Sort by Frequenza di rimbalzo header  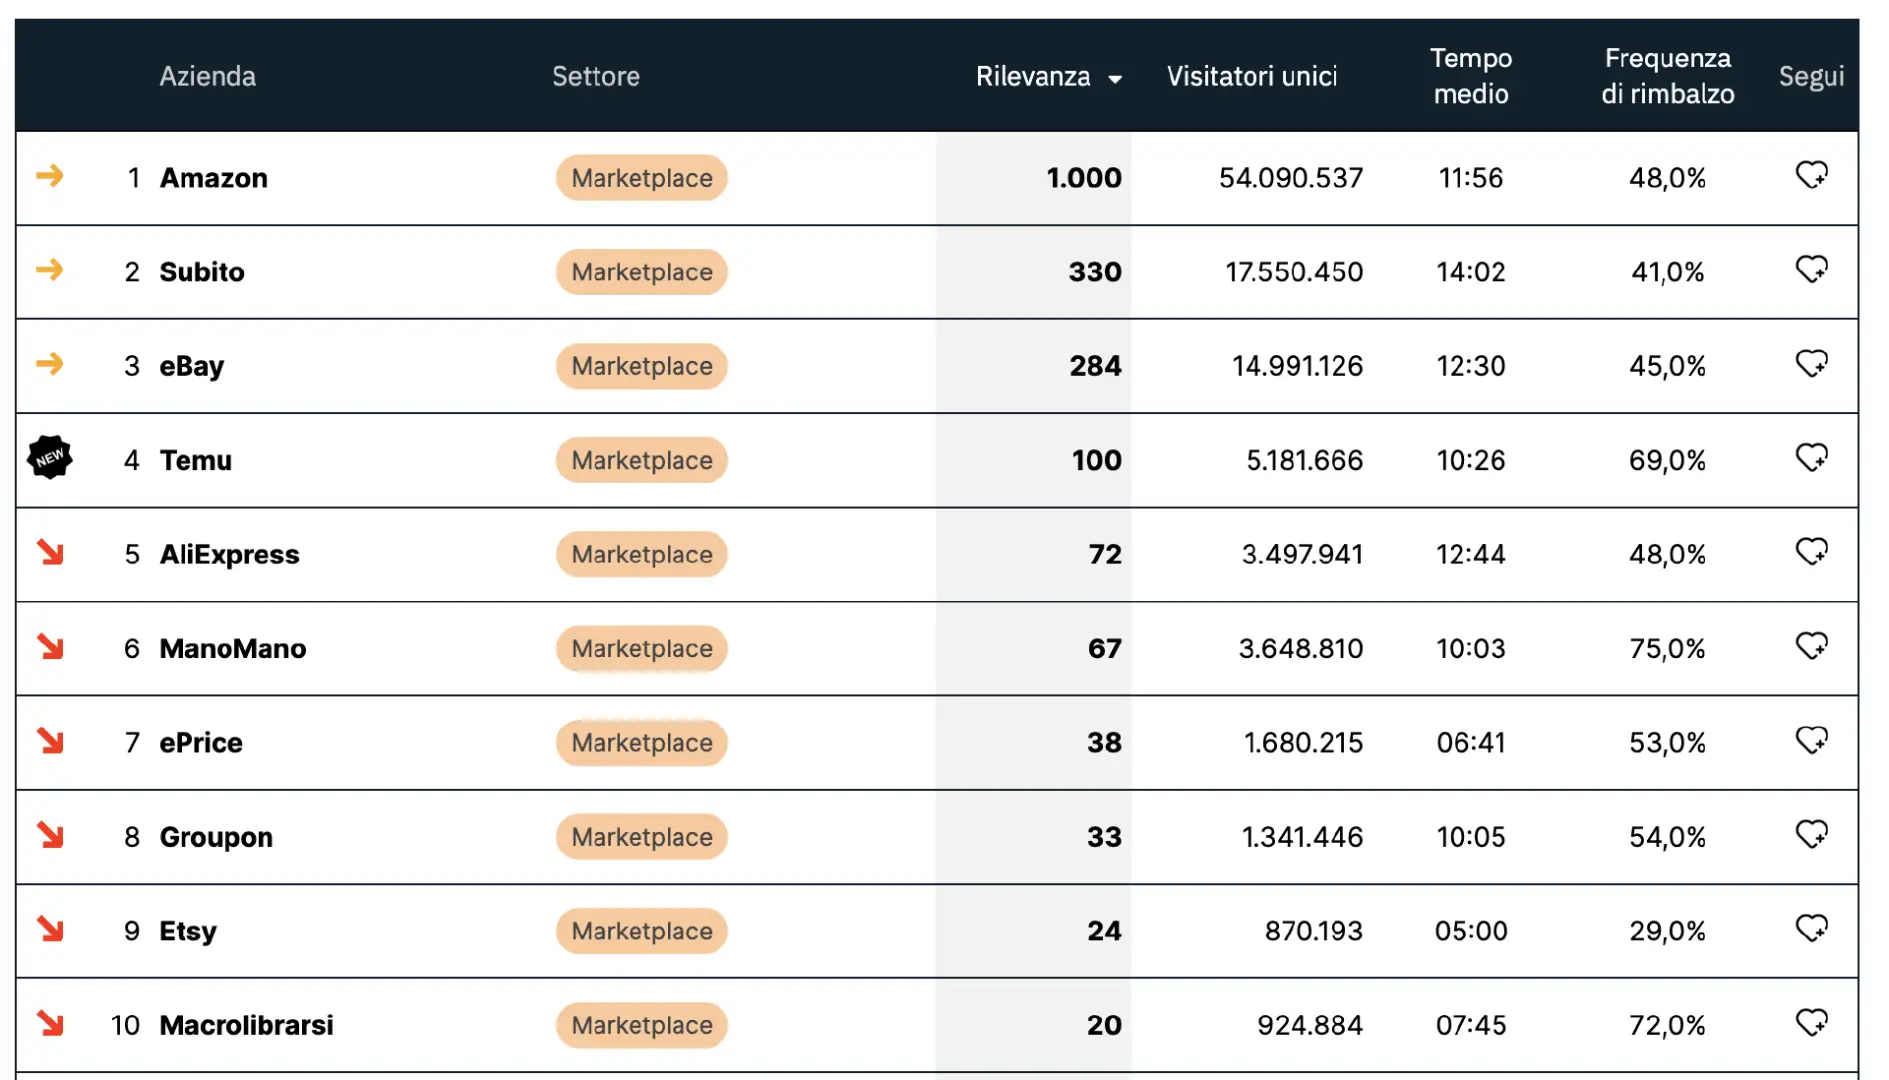tap(1668, 76)
